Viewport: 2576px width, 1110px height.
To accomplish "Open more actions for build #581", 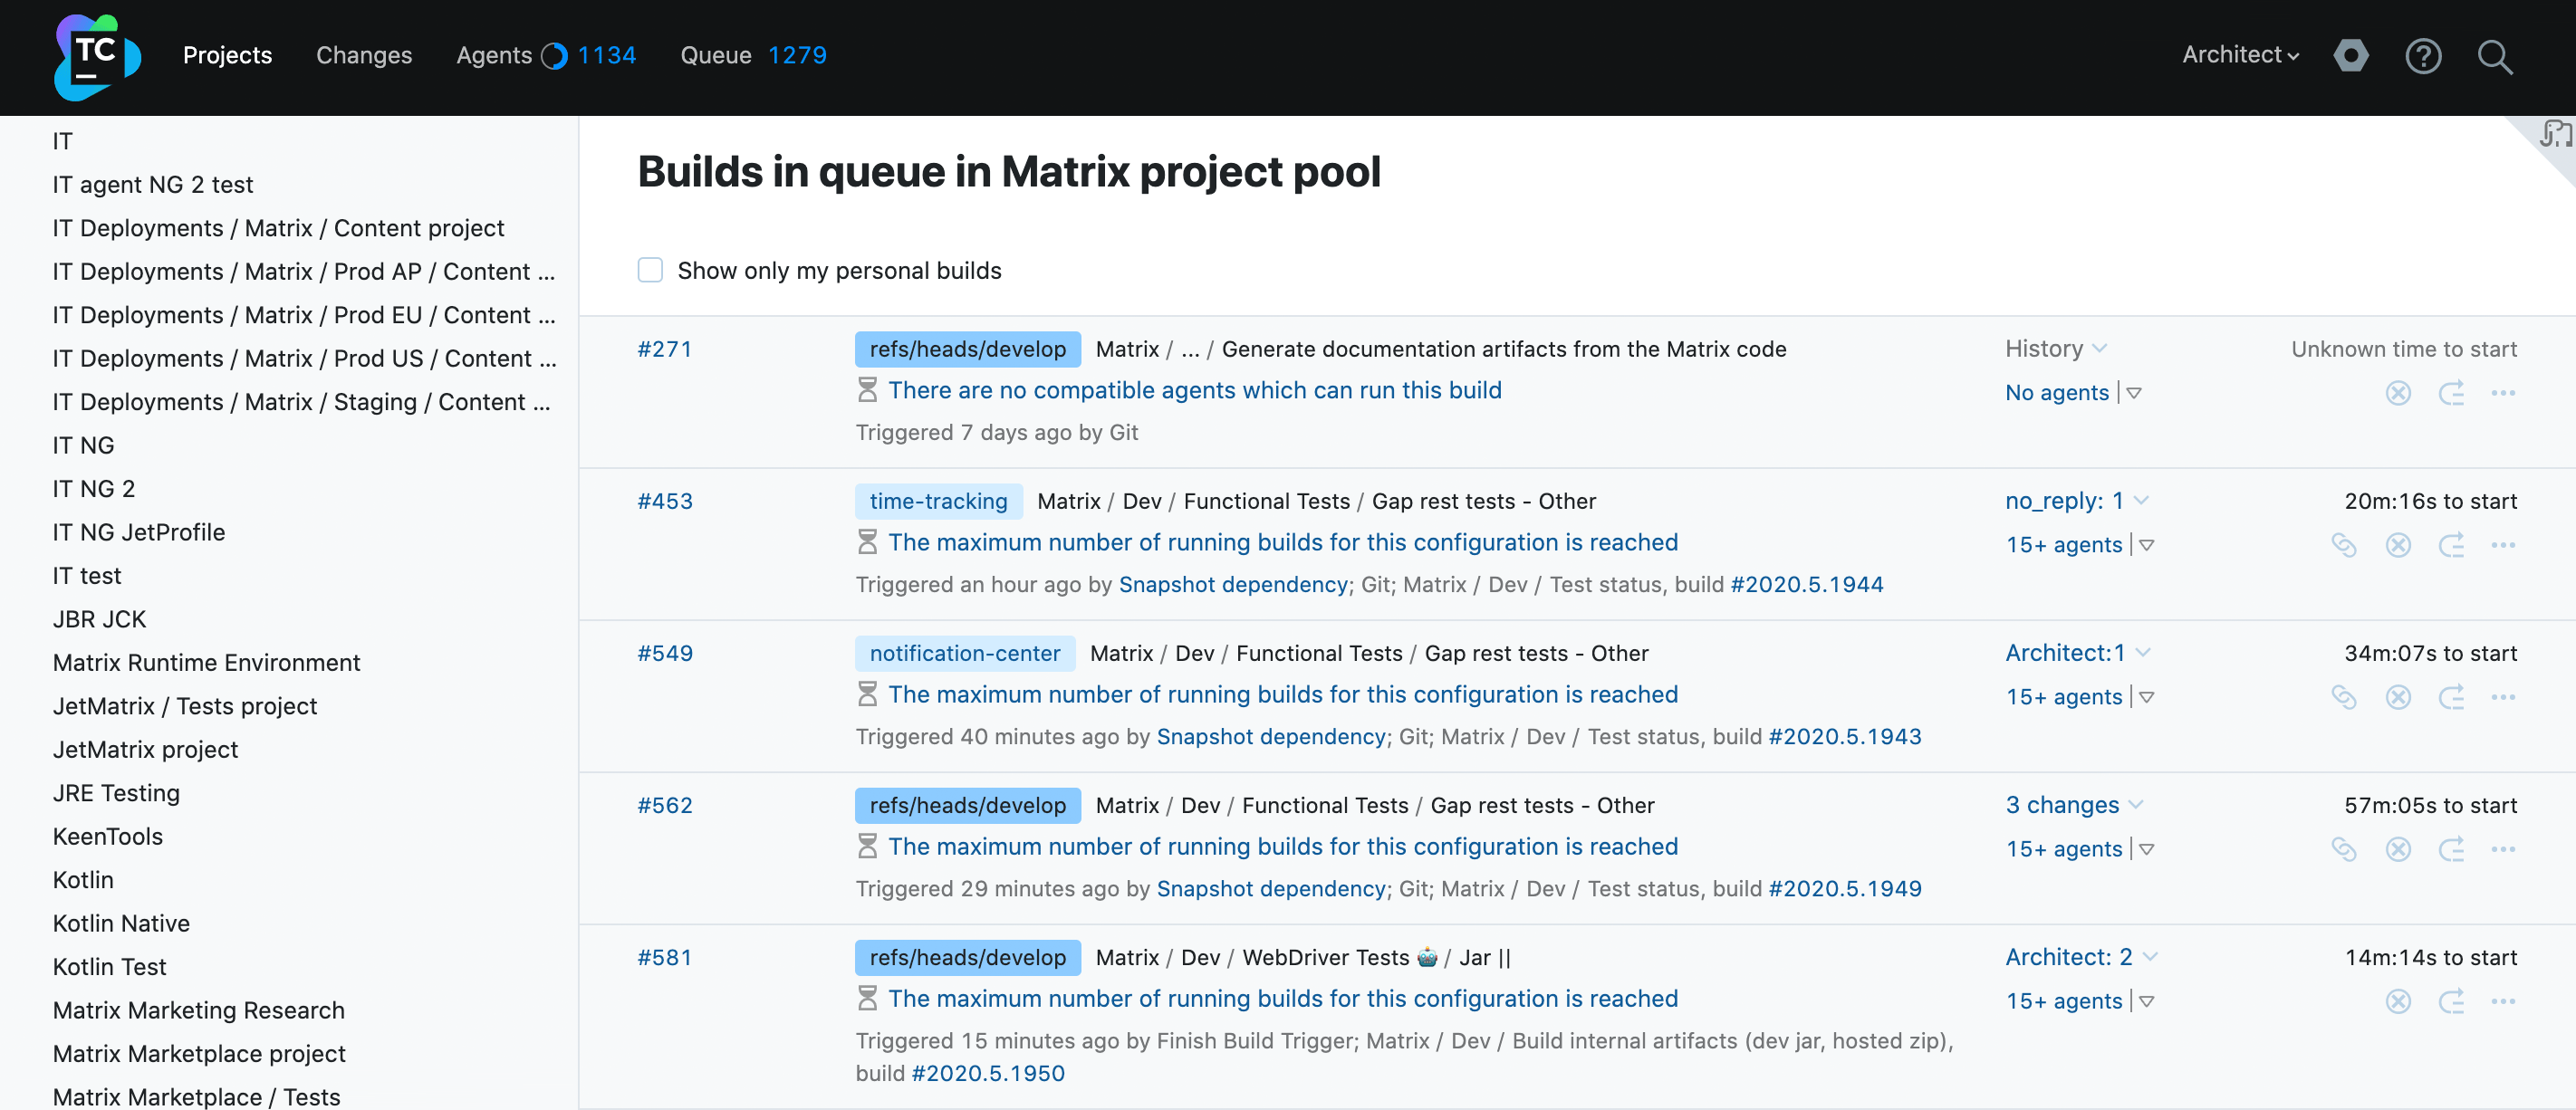I will (x=2502, y=1001).
